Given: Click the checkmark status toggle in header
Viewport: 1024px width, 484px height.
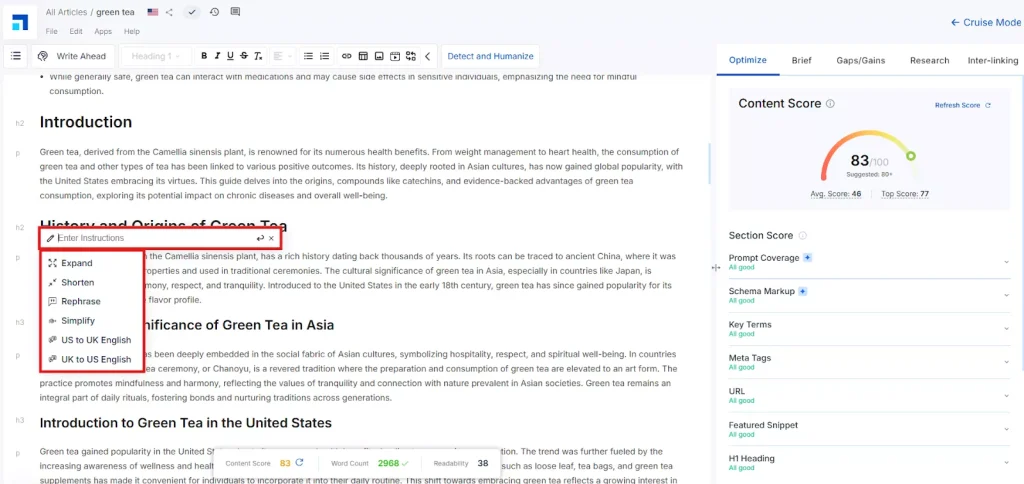Looking at the screenshot, I should [192, 12].
